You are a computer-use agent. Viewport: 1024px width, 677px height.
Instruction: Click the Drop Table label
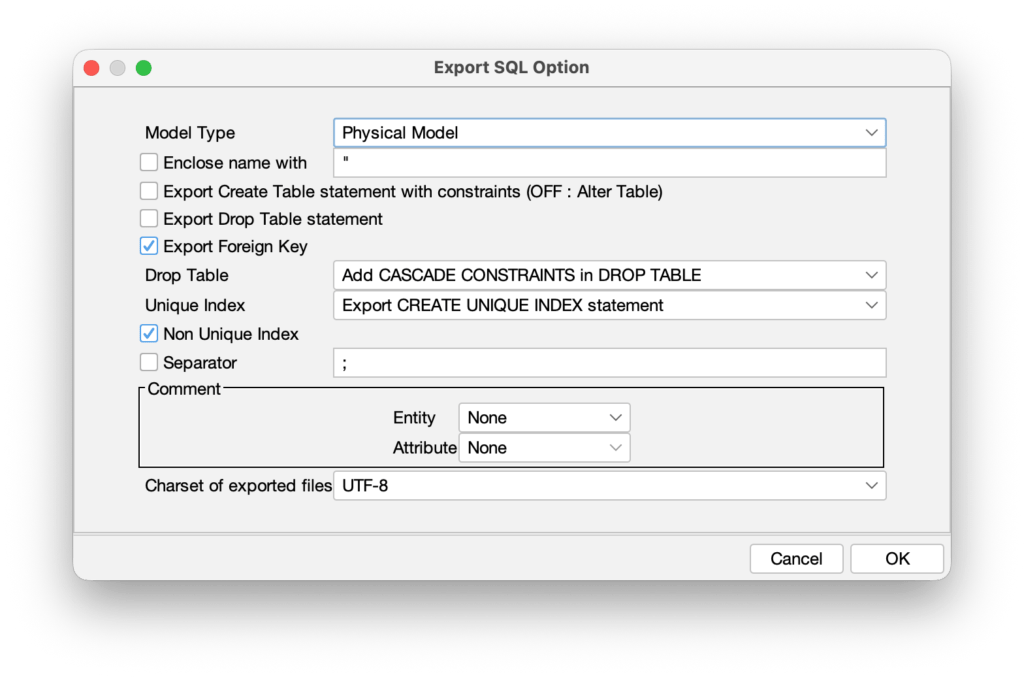pyautogui.click(x=187, y=275)
